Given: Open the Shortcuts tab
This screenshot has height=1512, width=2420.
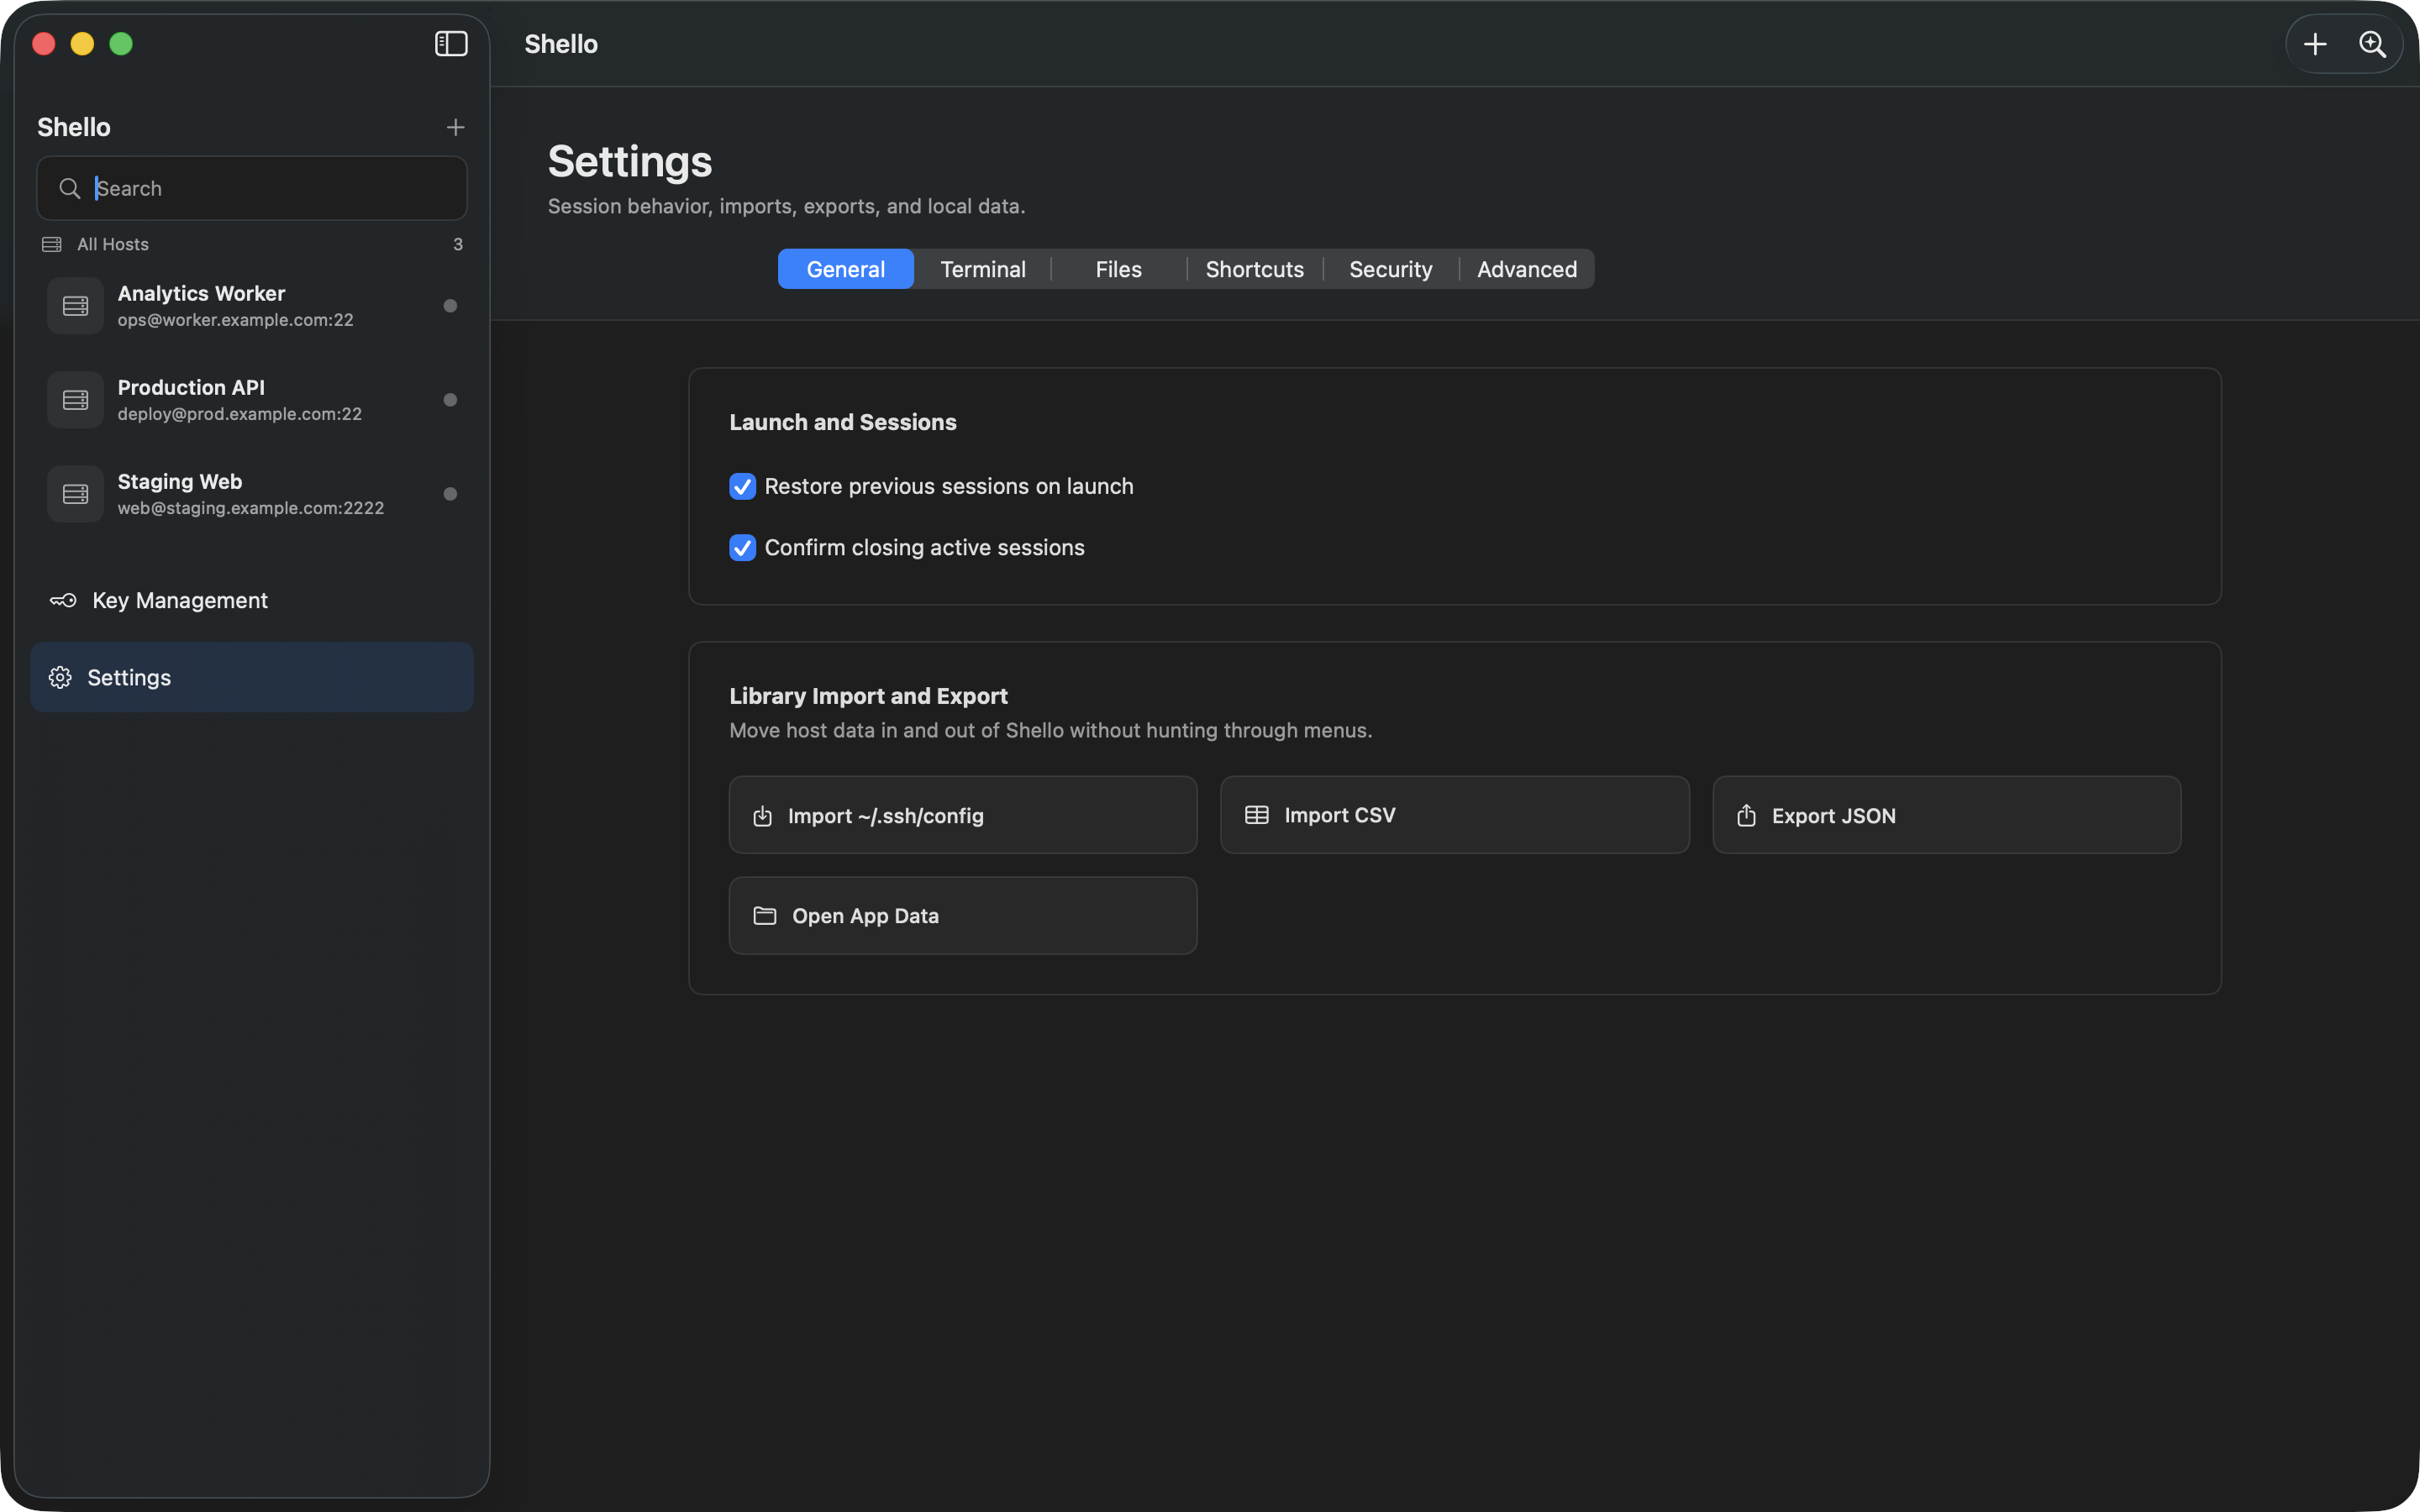Looking at the screenshot, I should 1255,269.
